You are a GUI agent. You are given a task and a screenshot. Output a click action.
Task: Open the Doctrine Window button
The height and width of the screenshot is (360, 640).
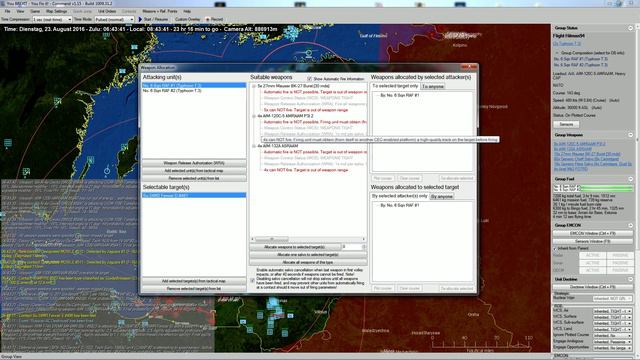593,287
